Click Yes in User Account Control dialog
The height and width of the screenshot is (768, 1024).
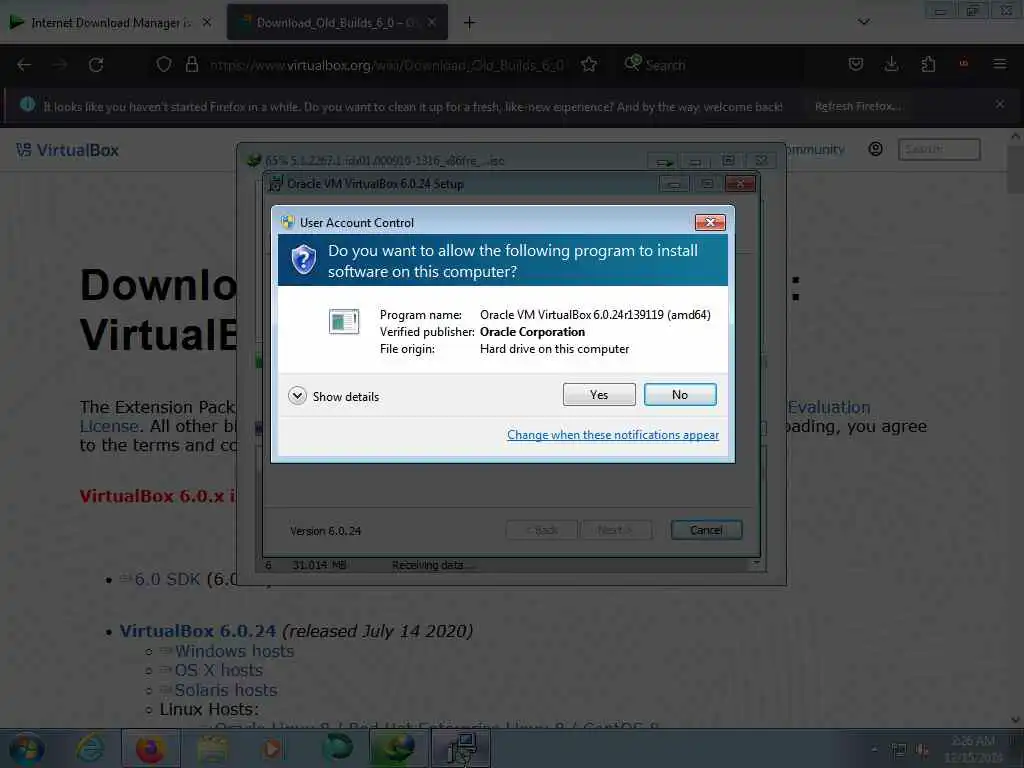[599, 394]
